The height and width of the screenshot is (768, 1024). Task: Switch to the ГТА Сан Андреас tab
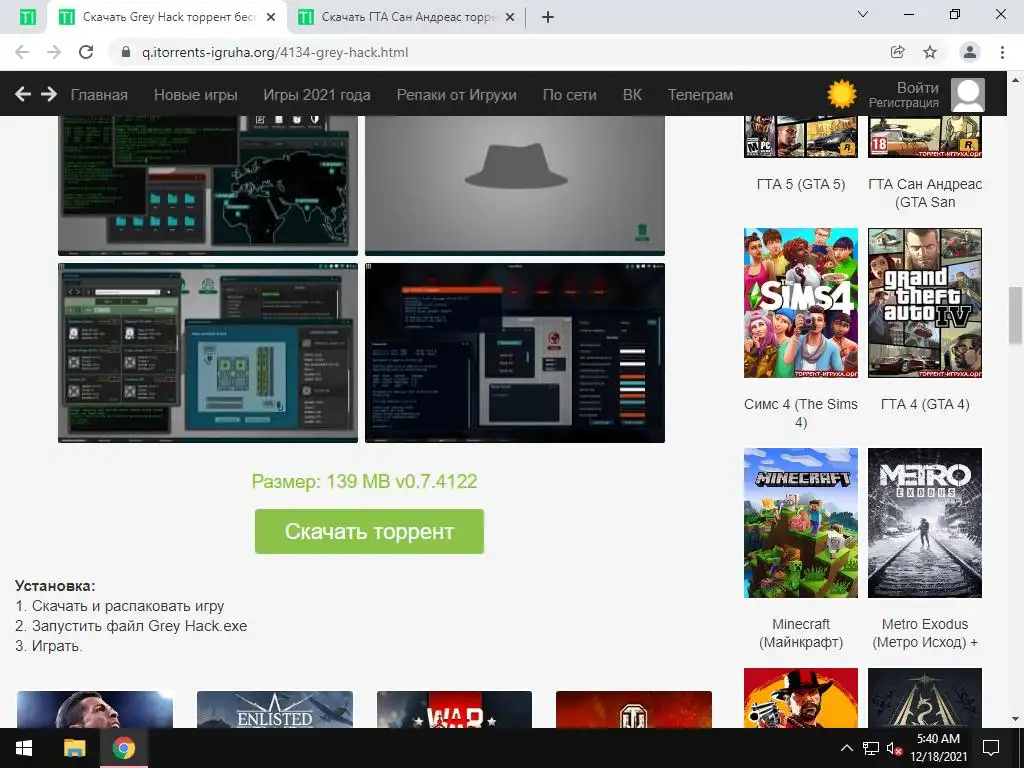[406, 17]
